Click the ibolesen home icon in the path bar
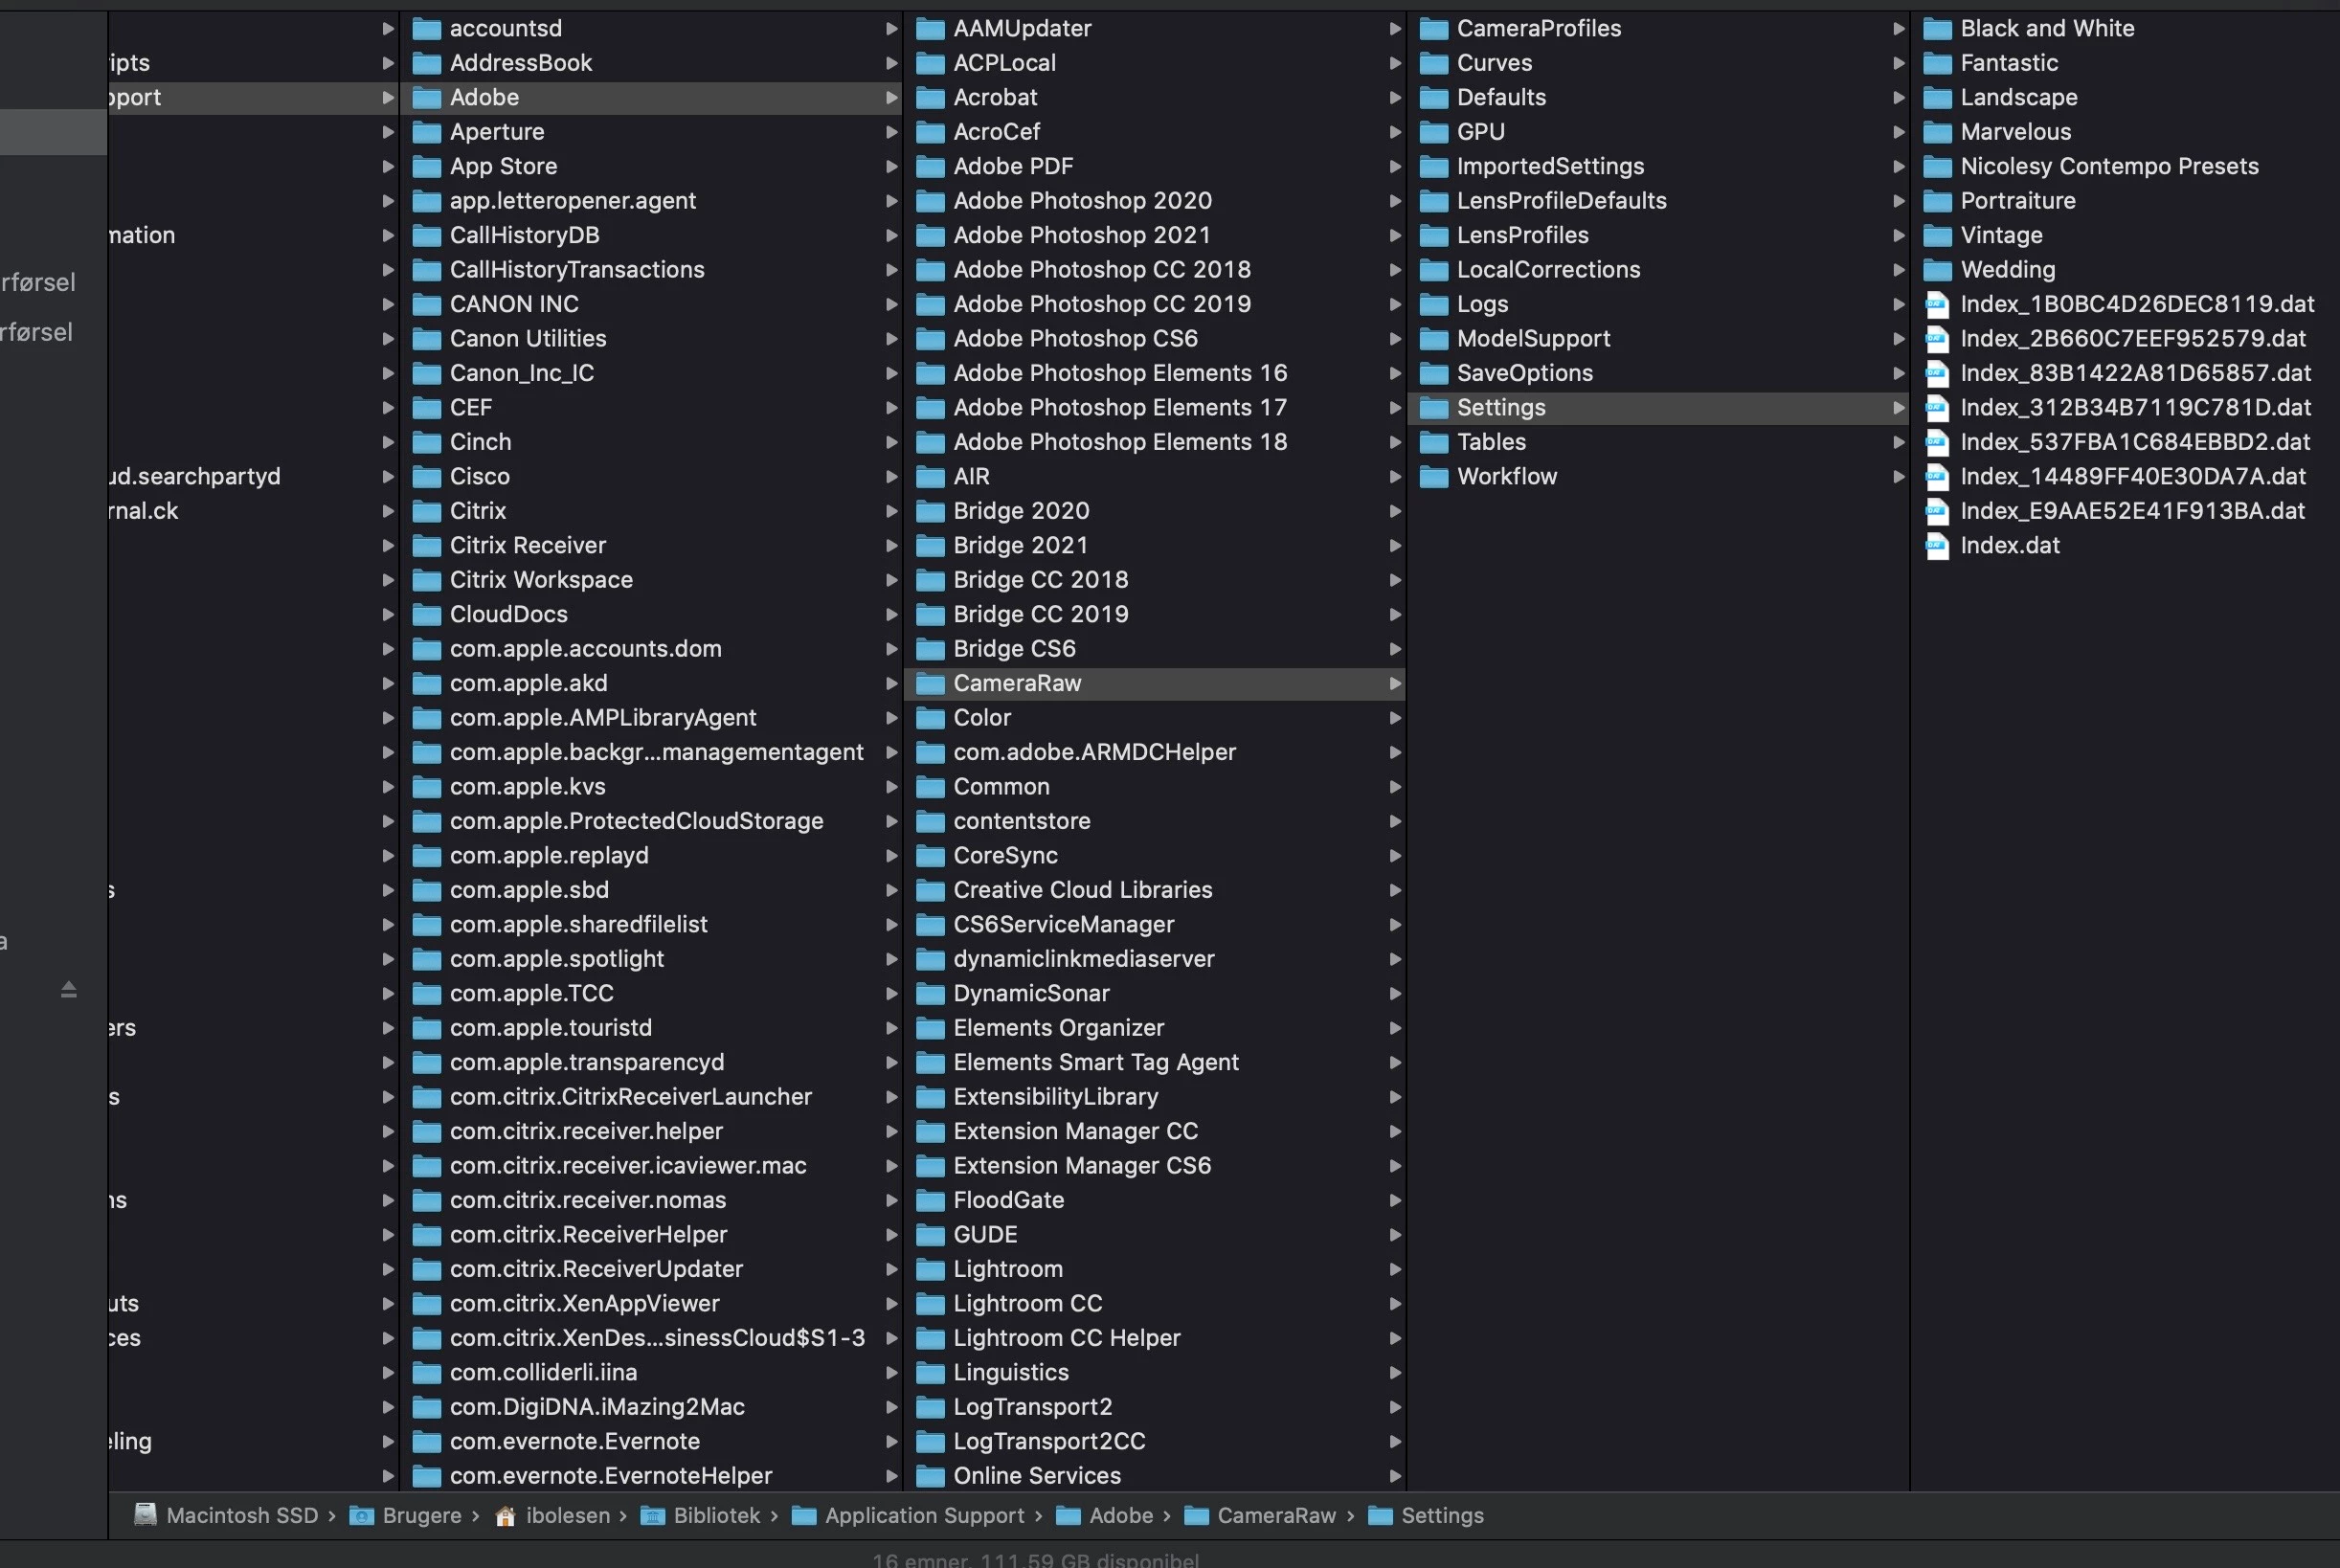2340x1568 pixels. pos(506,1516)
